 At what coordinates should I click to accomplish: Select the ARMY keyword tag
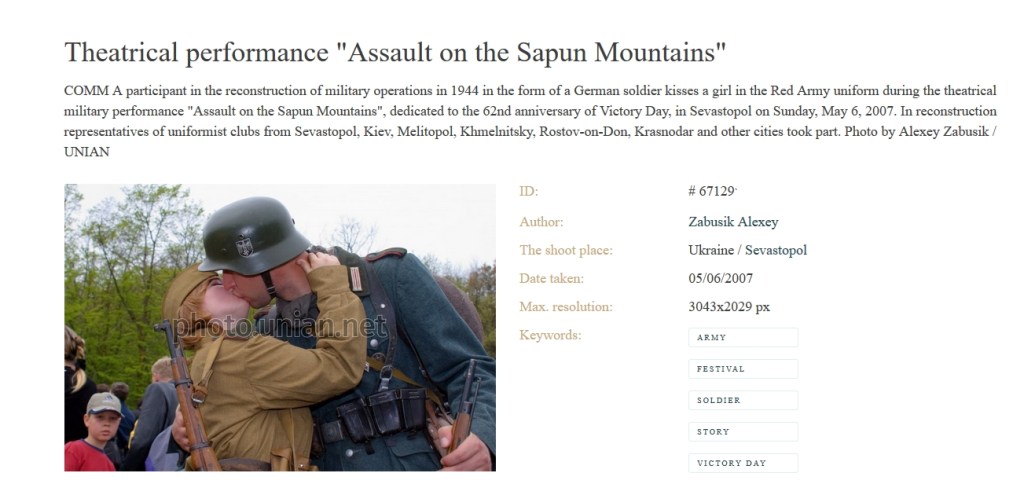(742, 338)
